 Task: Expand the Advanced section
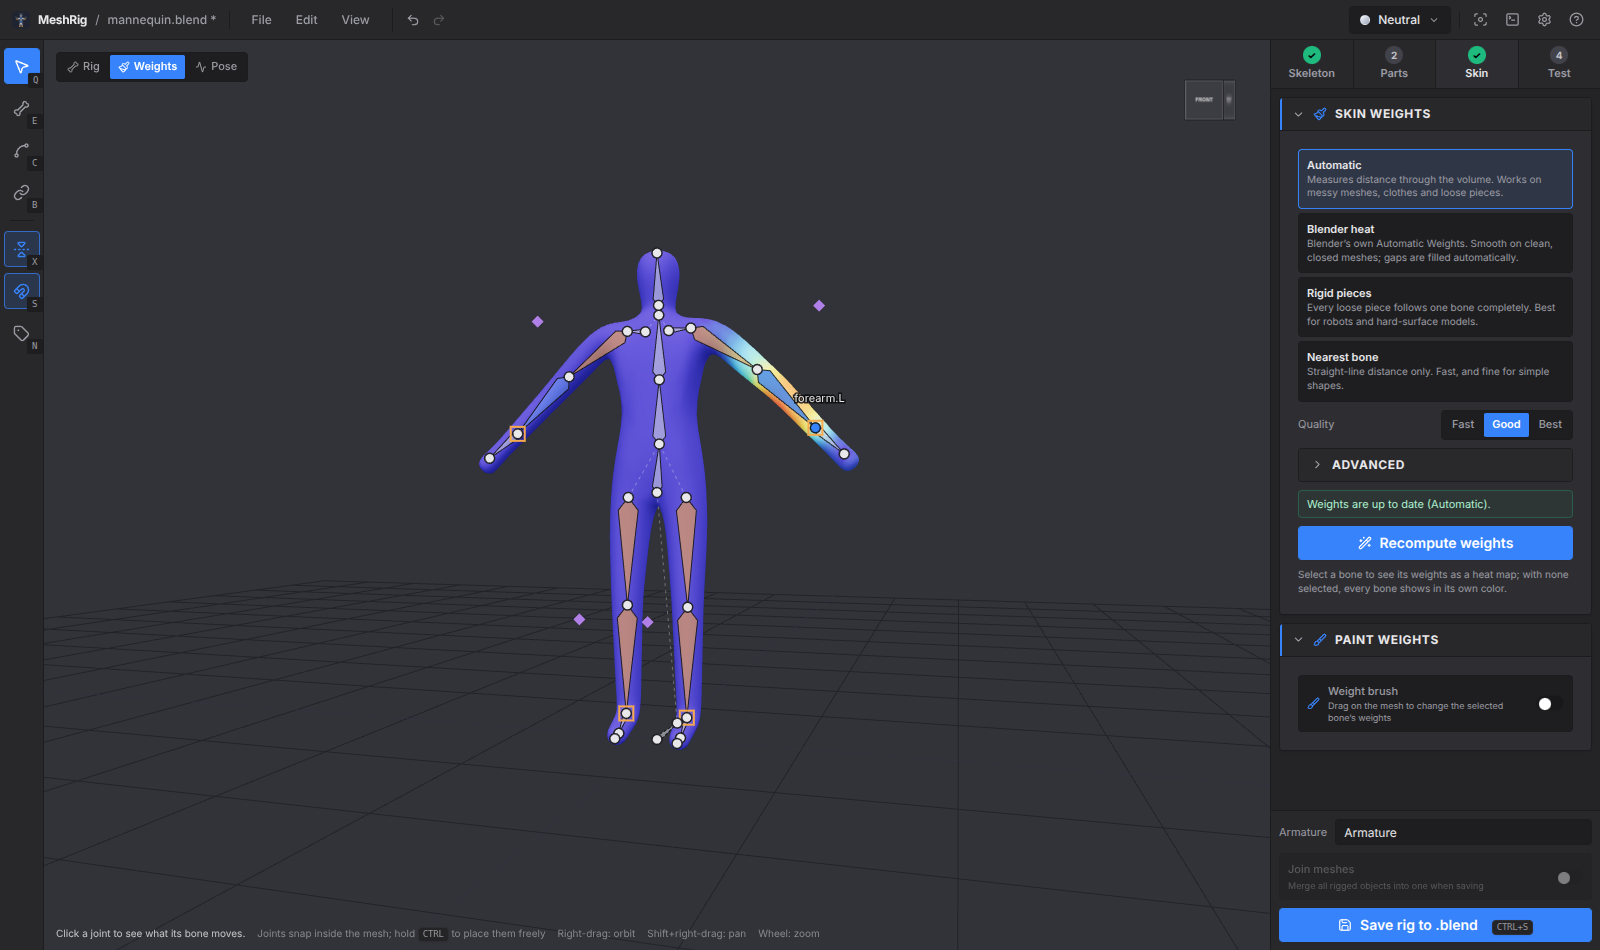point(1435,465)
